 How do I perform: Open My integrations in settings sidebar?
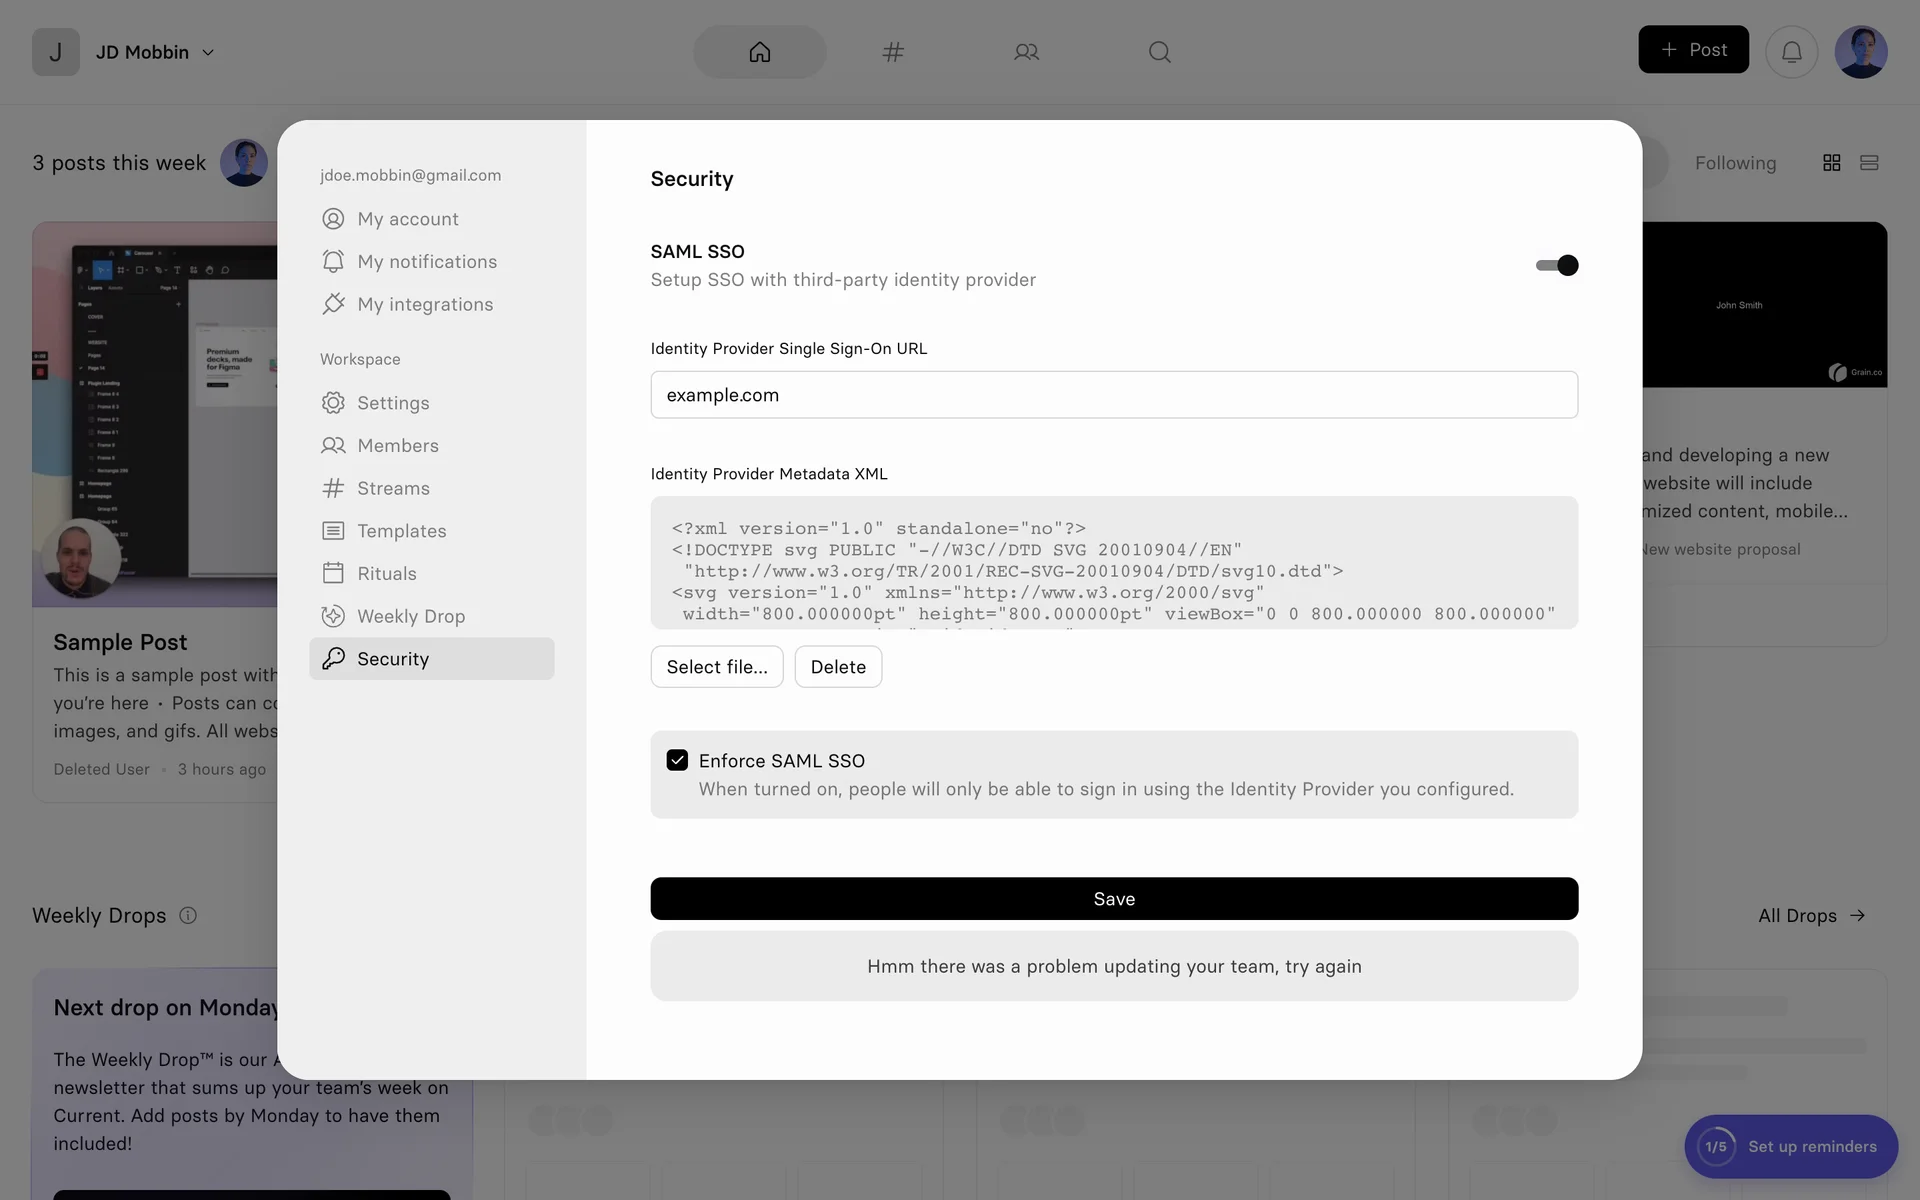[425, 304]
